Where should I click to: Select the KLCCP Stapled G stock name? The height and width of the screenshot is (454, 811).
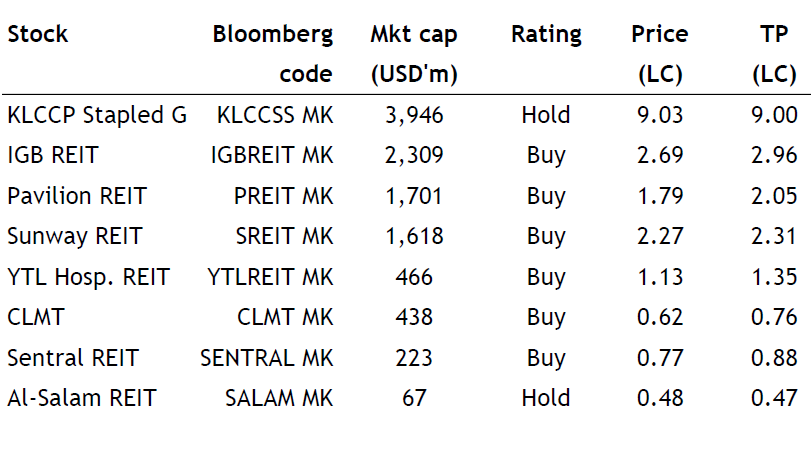click(96, 115)
